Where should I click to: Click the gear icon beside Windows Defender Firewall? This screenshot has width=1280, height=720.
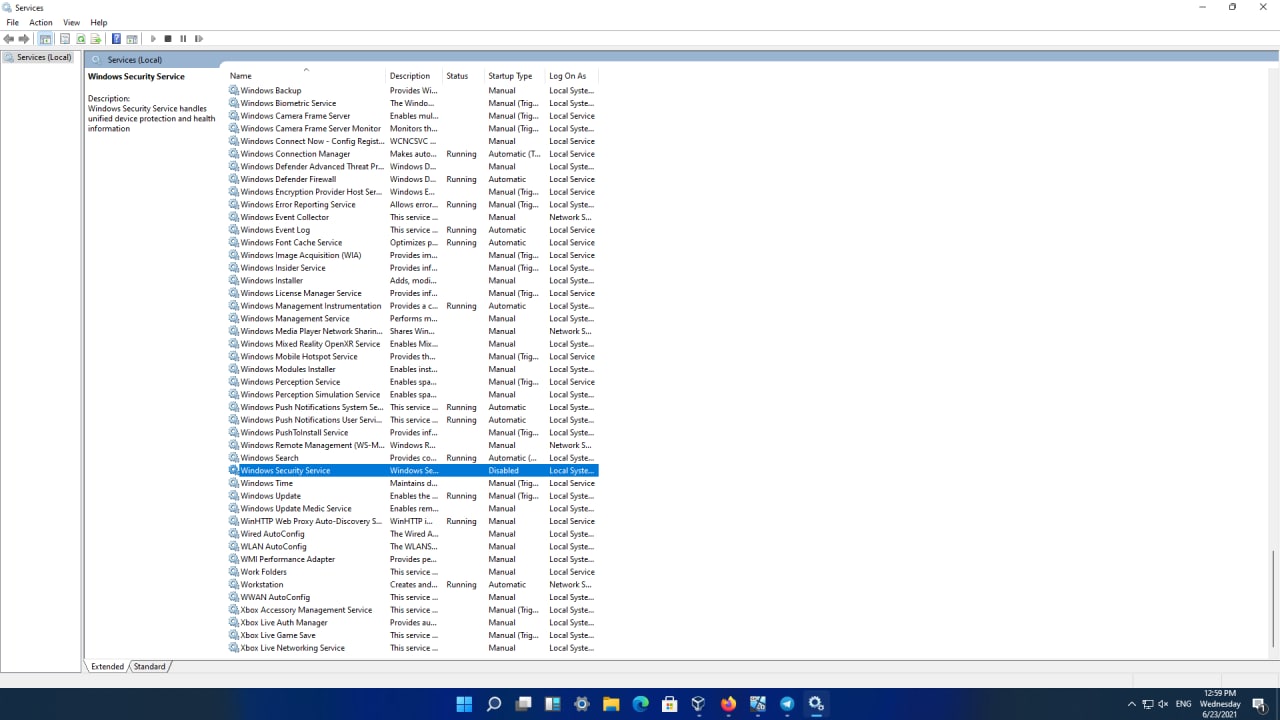coord(234,180)
